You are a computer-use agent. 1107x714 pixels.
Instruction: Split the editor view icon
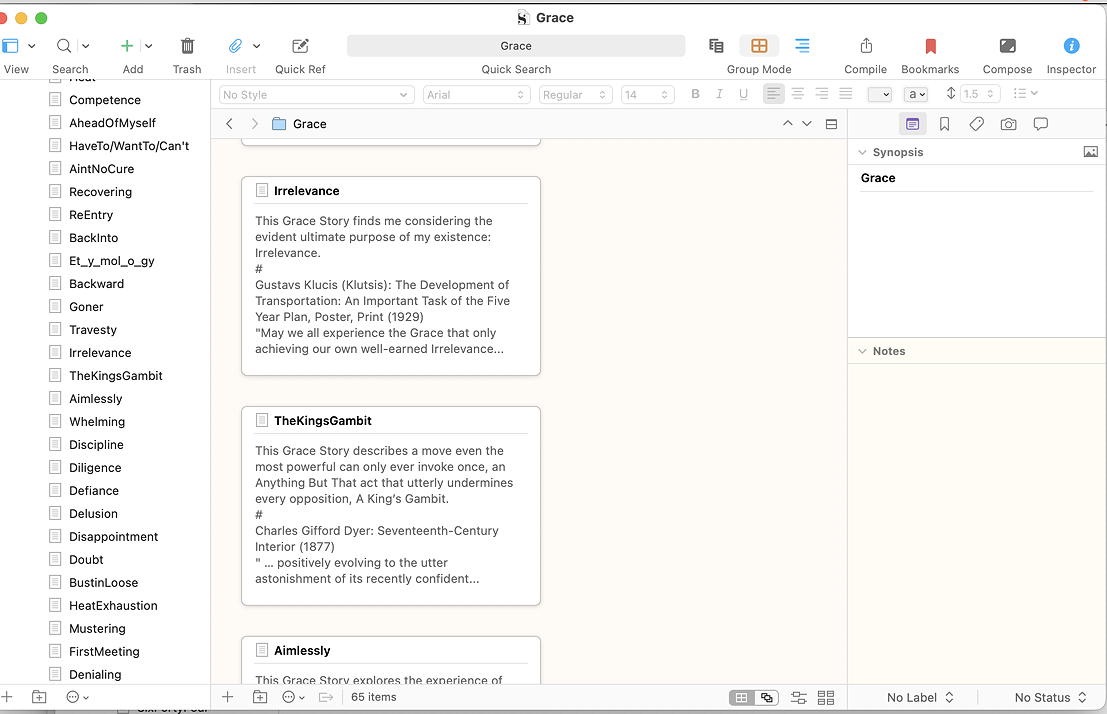point(832,124)
